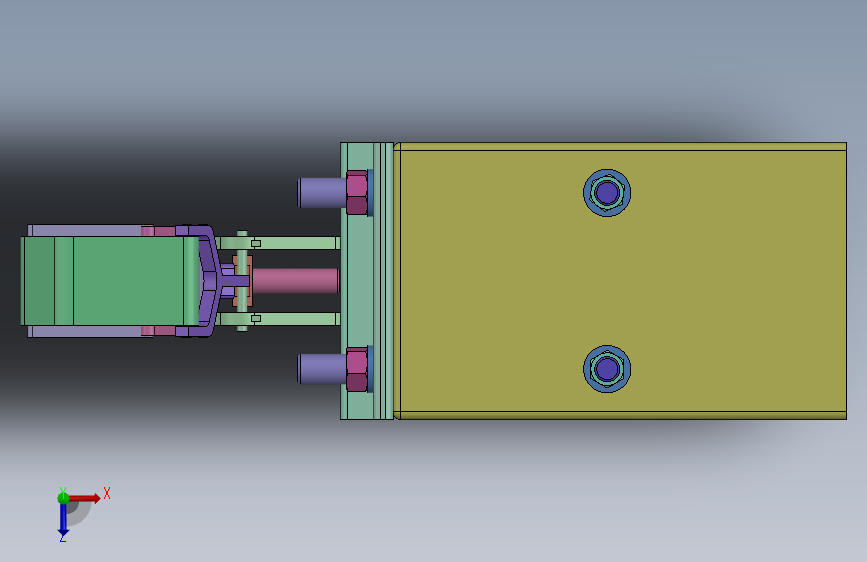This screenshot has height=562, width=867.
Task: Click the green Y axis origin dot
Action: pos(63,498)
